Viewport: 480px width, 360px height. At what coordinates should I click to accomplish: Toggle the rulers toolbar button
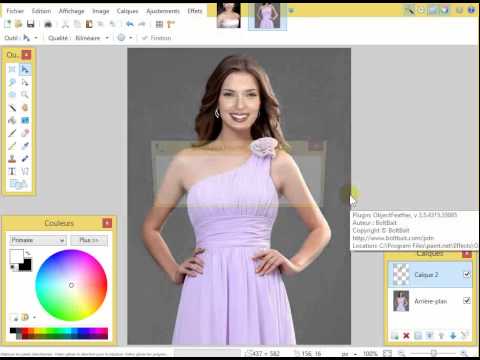coord(171,24)
